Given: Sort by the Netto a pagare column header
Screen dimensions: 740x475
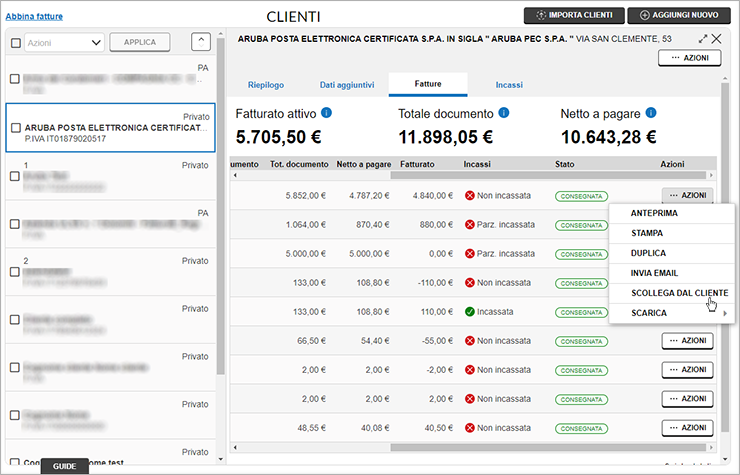Looking at the screenshot, I should click(363, 164).
